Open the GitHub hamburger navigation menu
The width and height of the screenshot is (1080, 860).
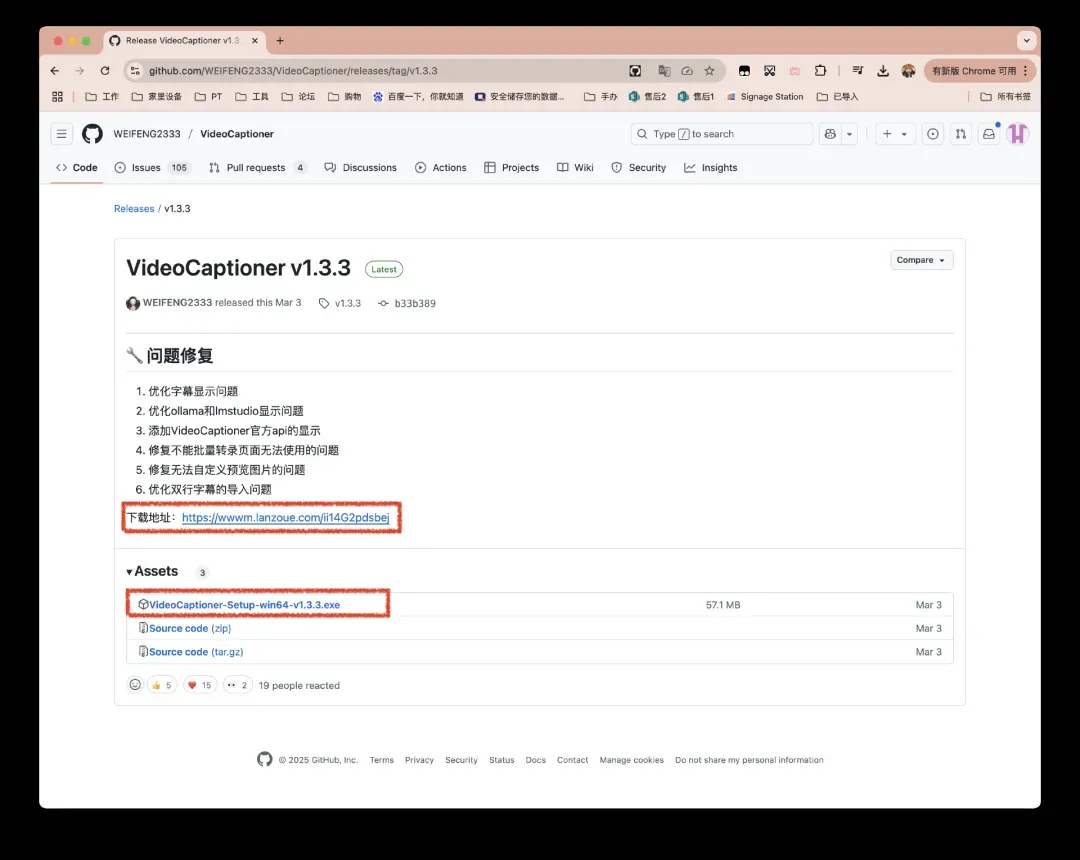(x=62, y=134)
